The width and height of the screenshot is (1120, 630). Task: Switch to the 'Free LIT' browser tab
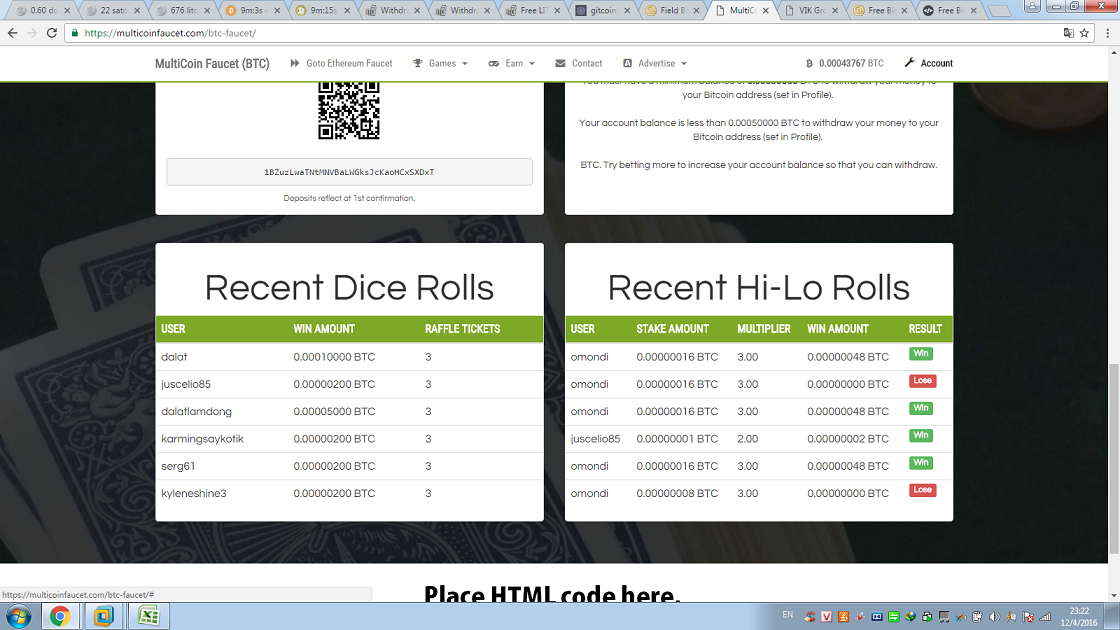point(534,10)
